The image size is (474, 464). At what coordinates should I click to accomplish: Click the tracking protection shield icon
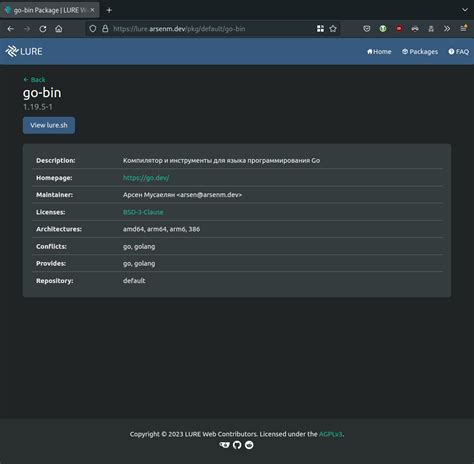tap(93, 29)
